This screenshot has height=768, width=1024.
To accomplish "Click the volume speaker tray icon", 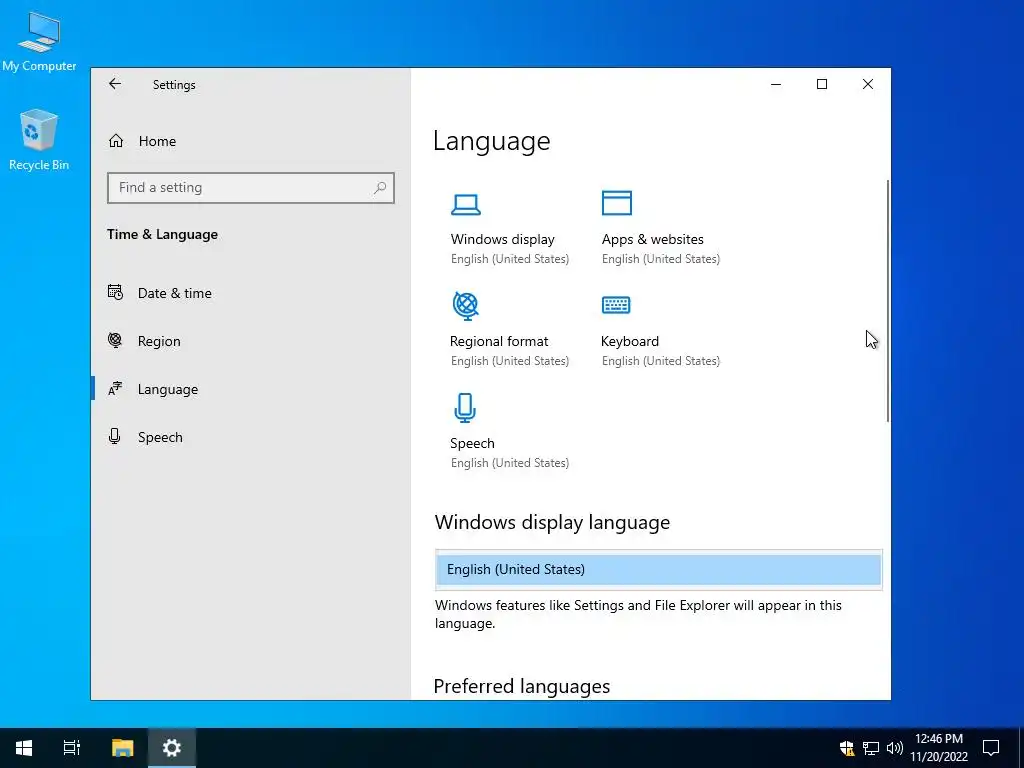I will 895,748.
